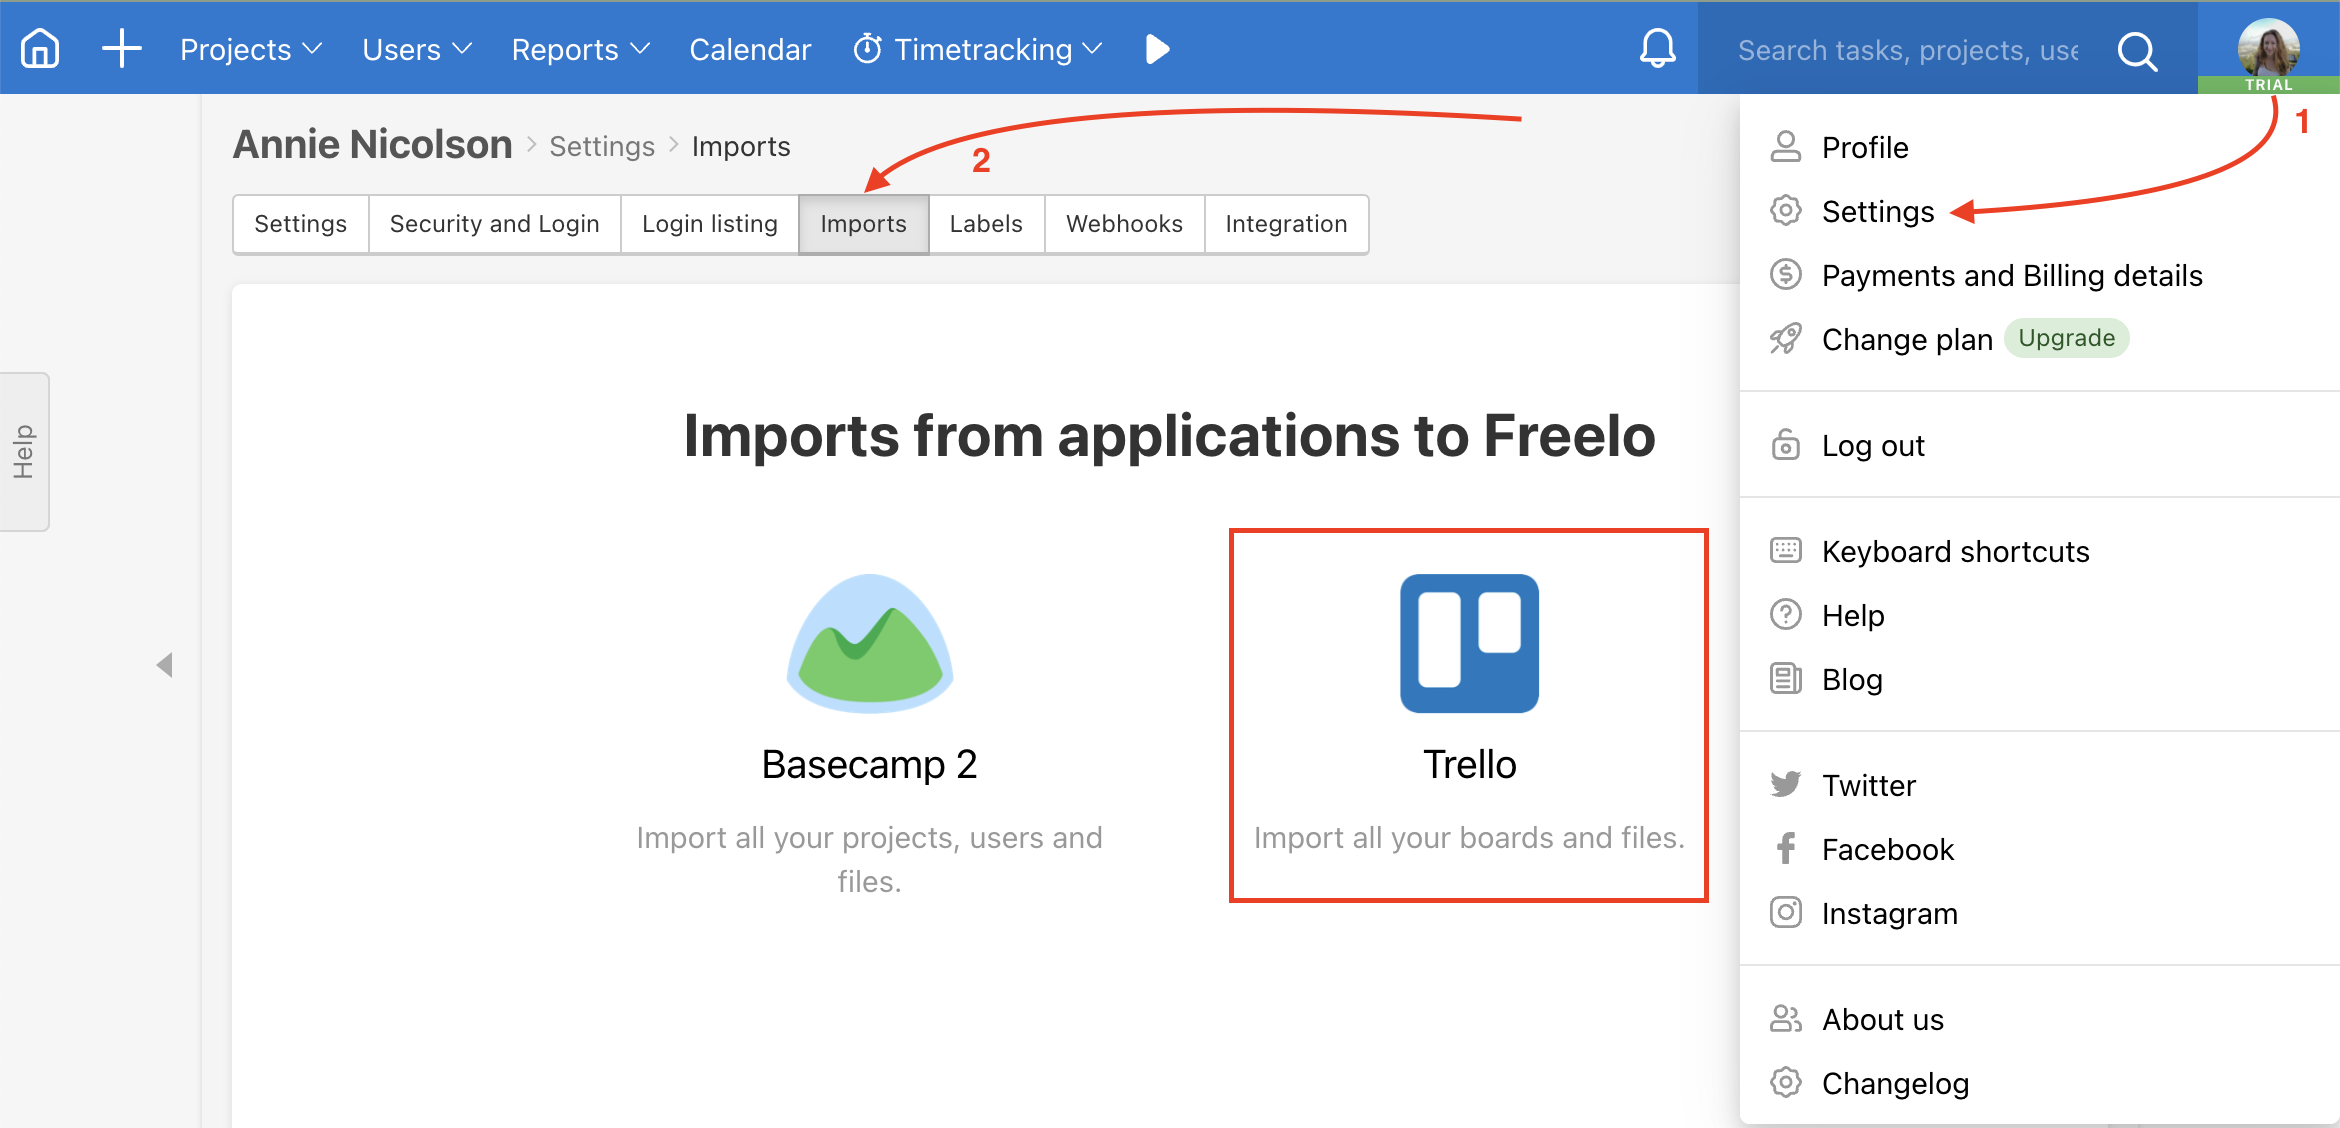Switch to the Webhooks tab
Image resolution: width=2340 pixels, height=1128 pixels.
pos(1125,224)
